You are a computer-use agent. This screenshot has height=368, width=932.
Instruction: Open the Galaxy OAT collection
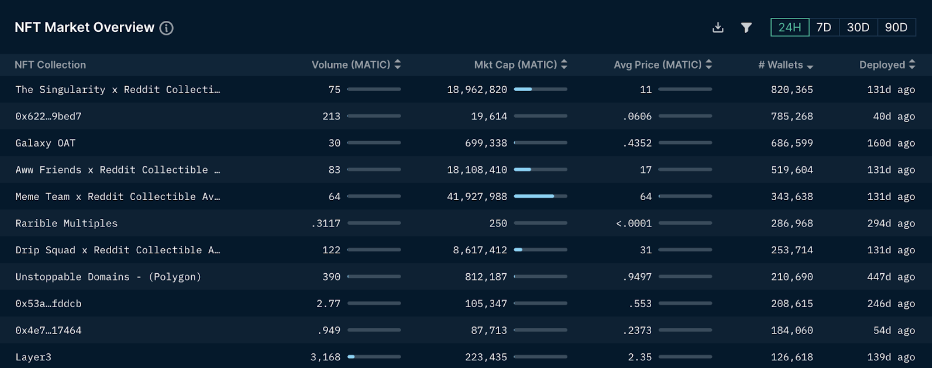click(x=45, y=143)
